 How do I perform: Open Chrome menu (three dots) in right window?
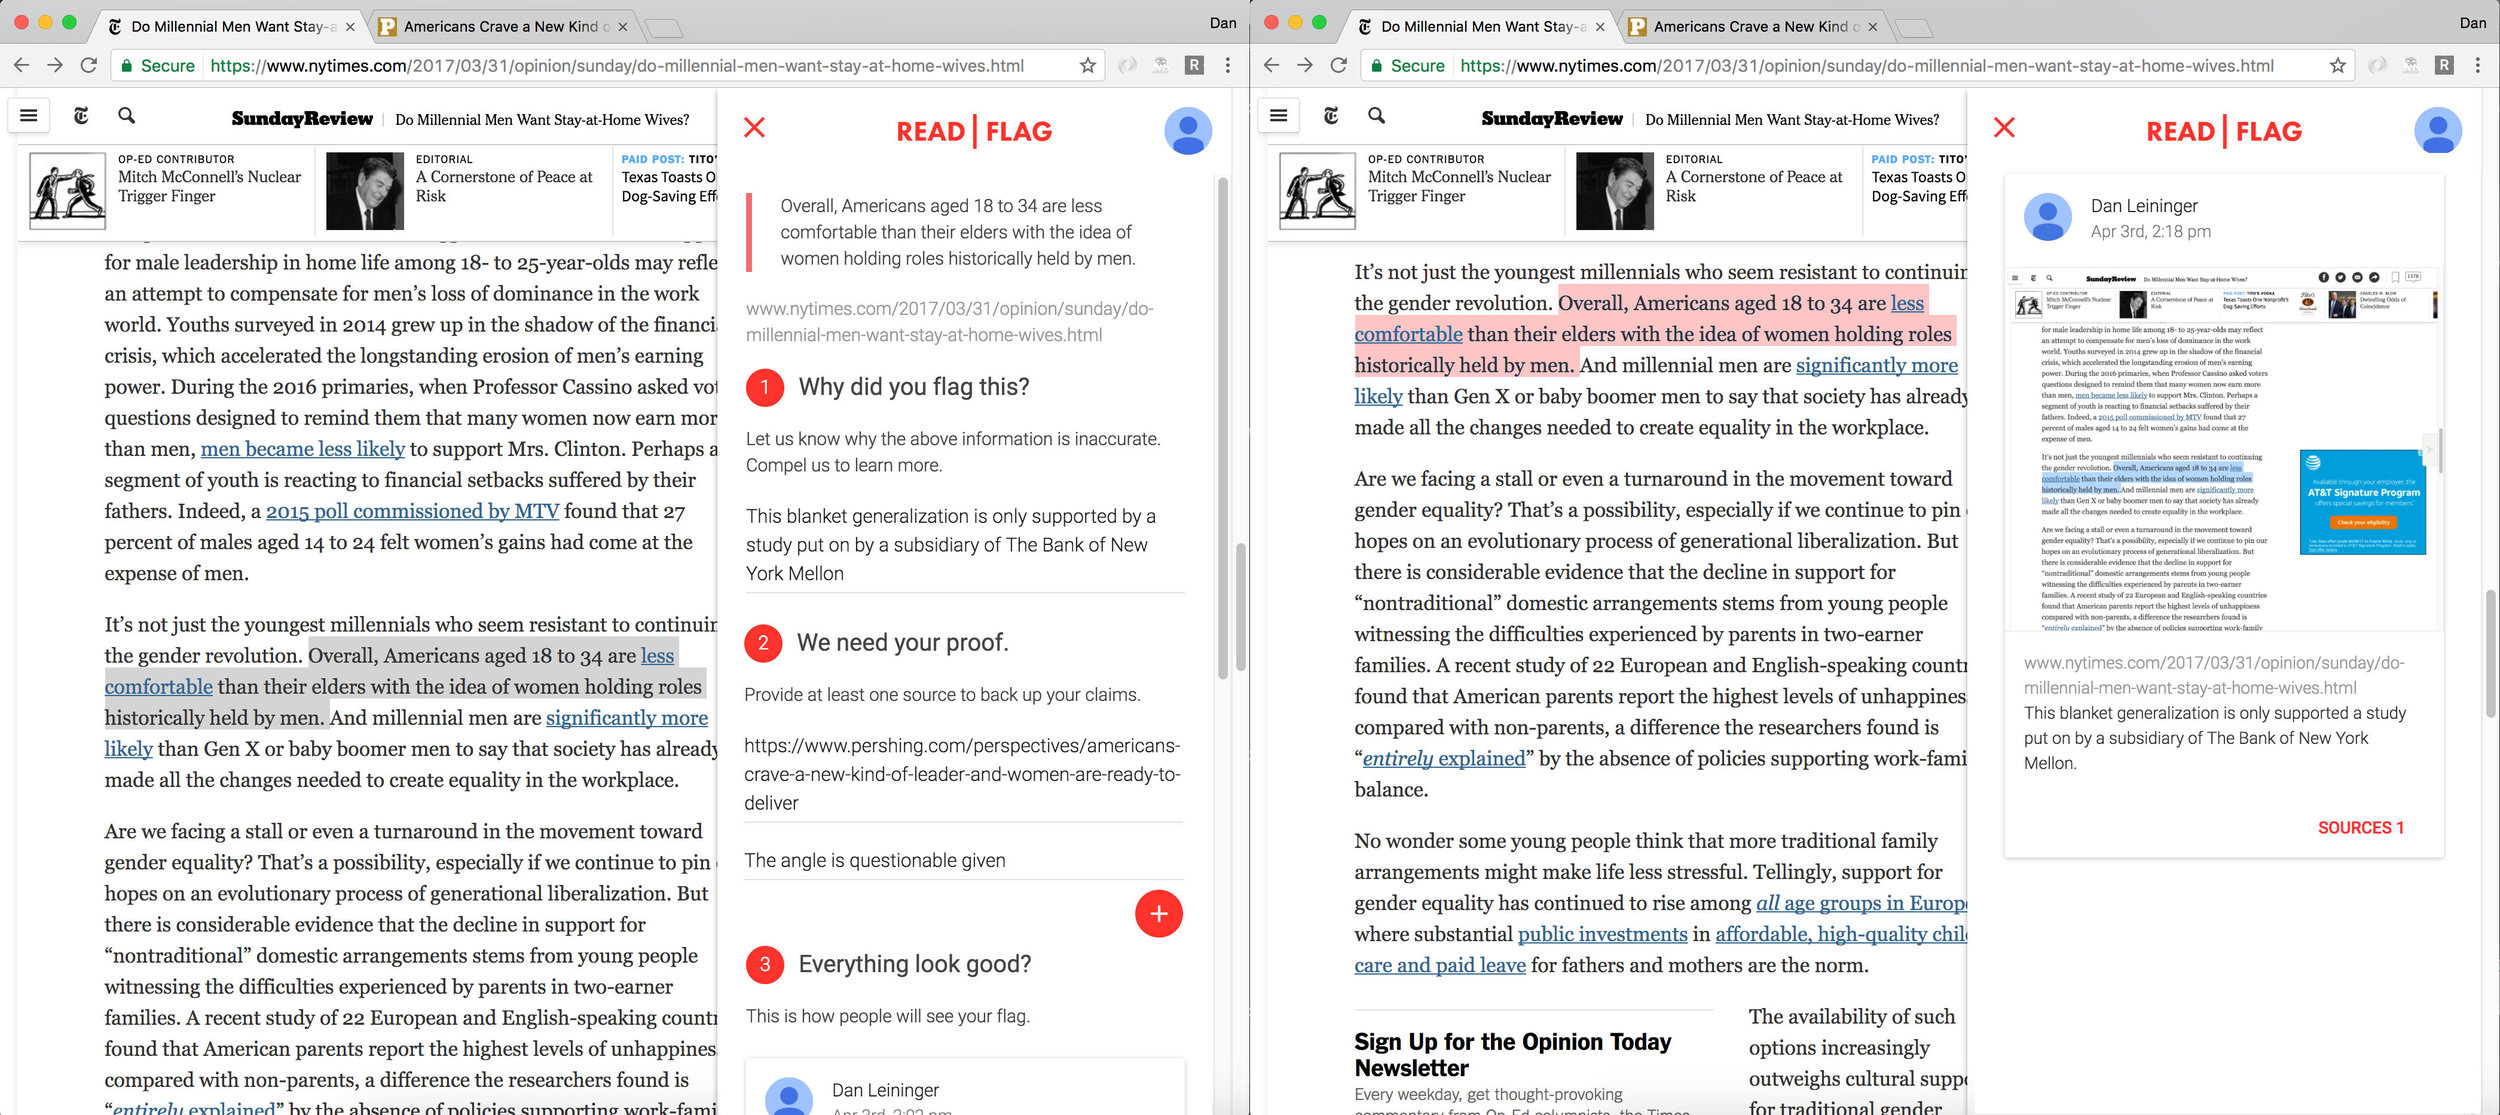[2478, 66]
